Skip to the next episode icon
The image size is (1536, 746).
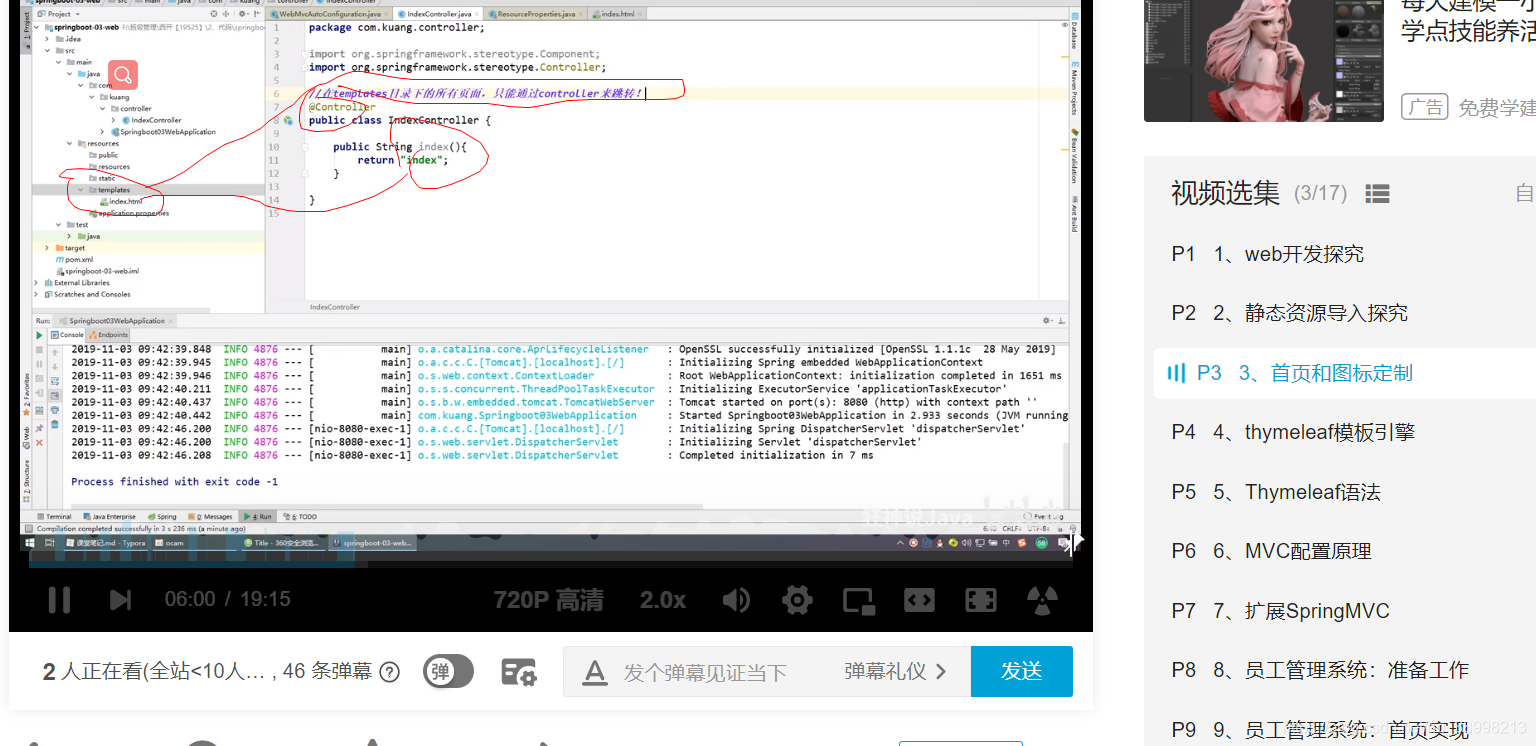coord(119,599)
